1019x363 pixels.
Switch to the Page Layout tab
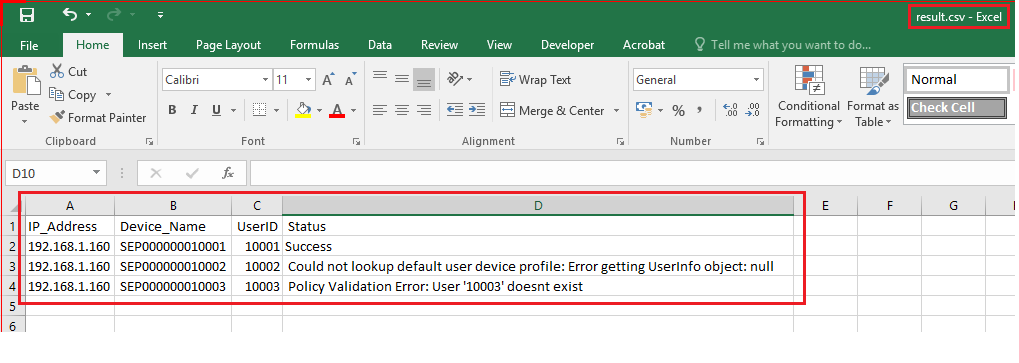pos(228,45)
